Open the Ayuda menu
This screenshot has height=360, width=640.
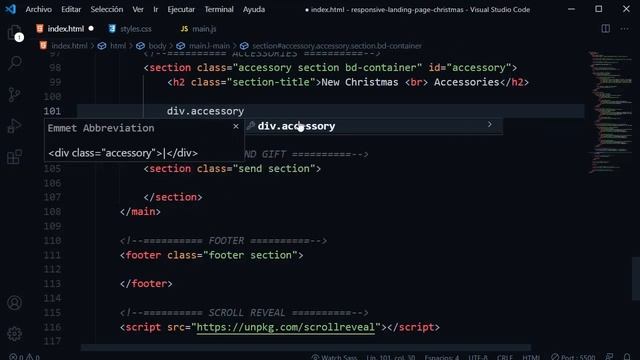(253, 9)
